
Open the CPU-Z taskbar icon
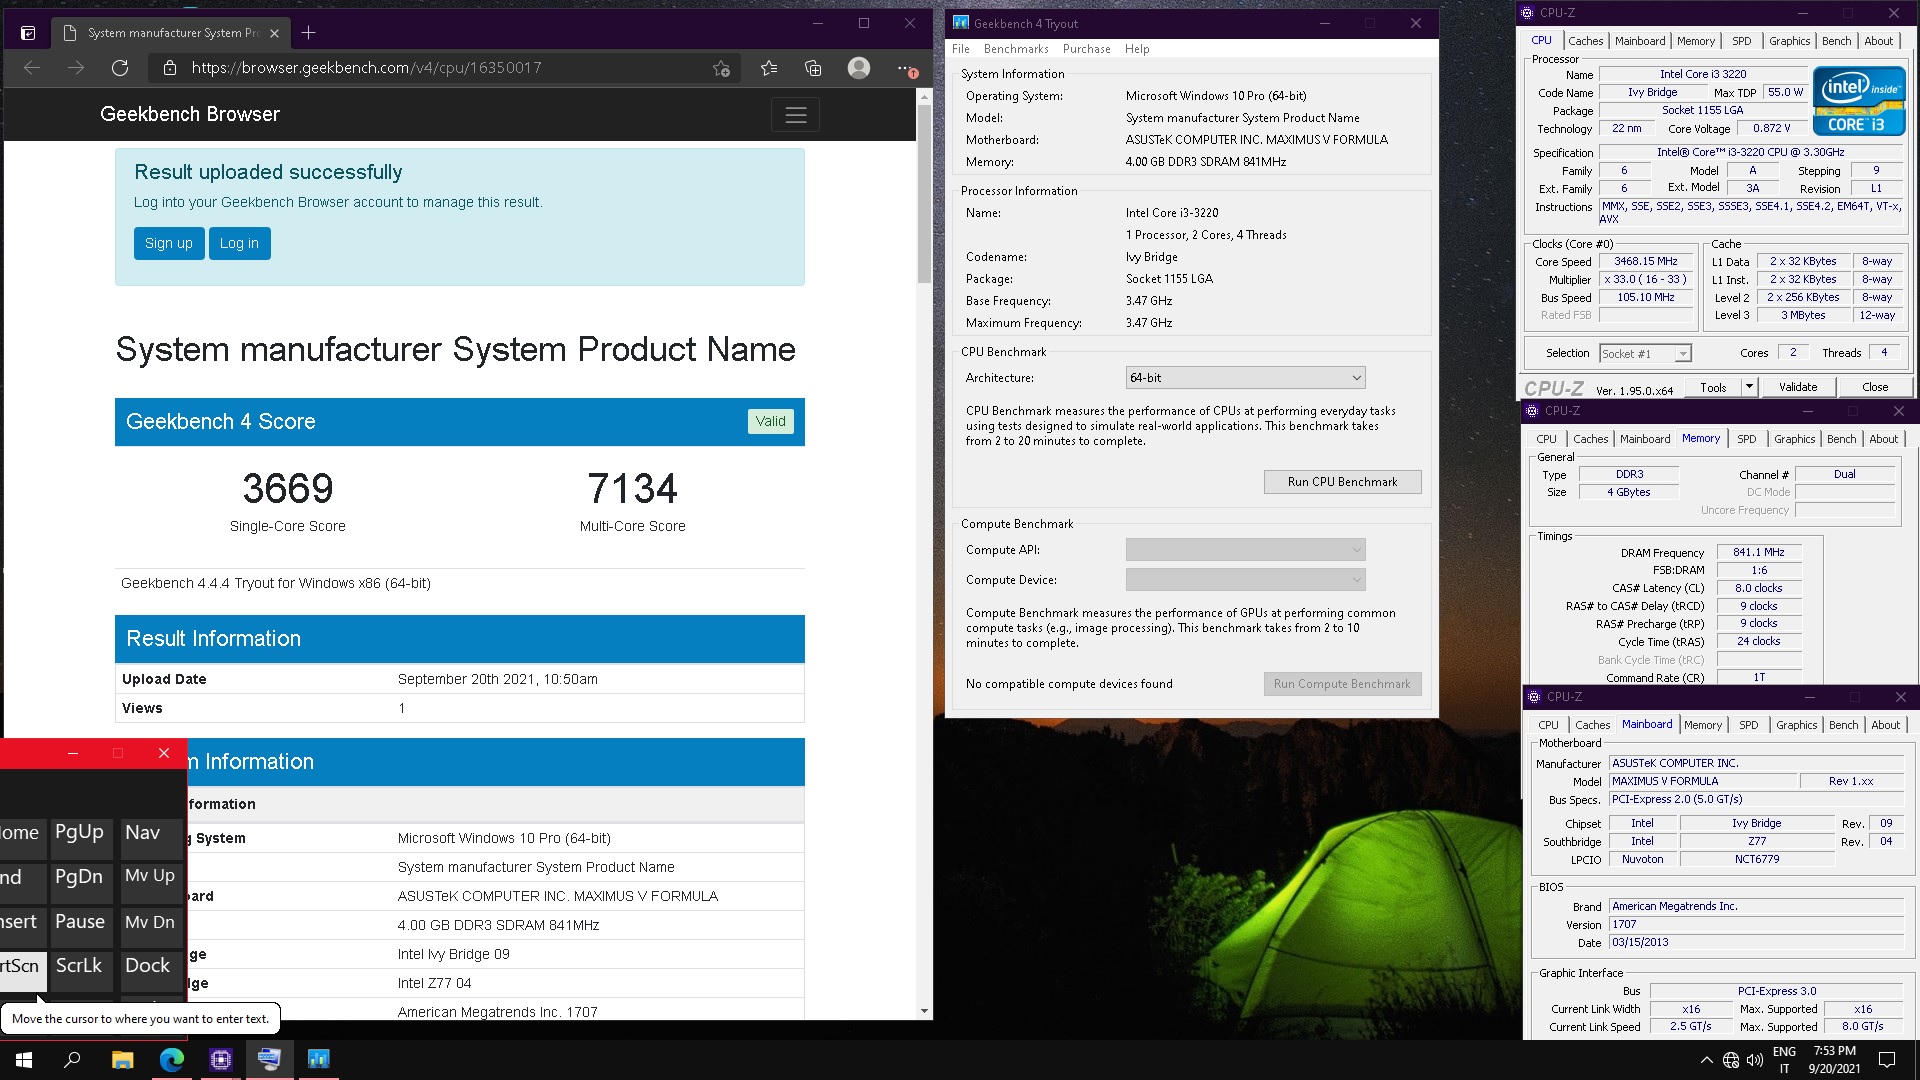coord(220,1060)
